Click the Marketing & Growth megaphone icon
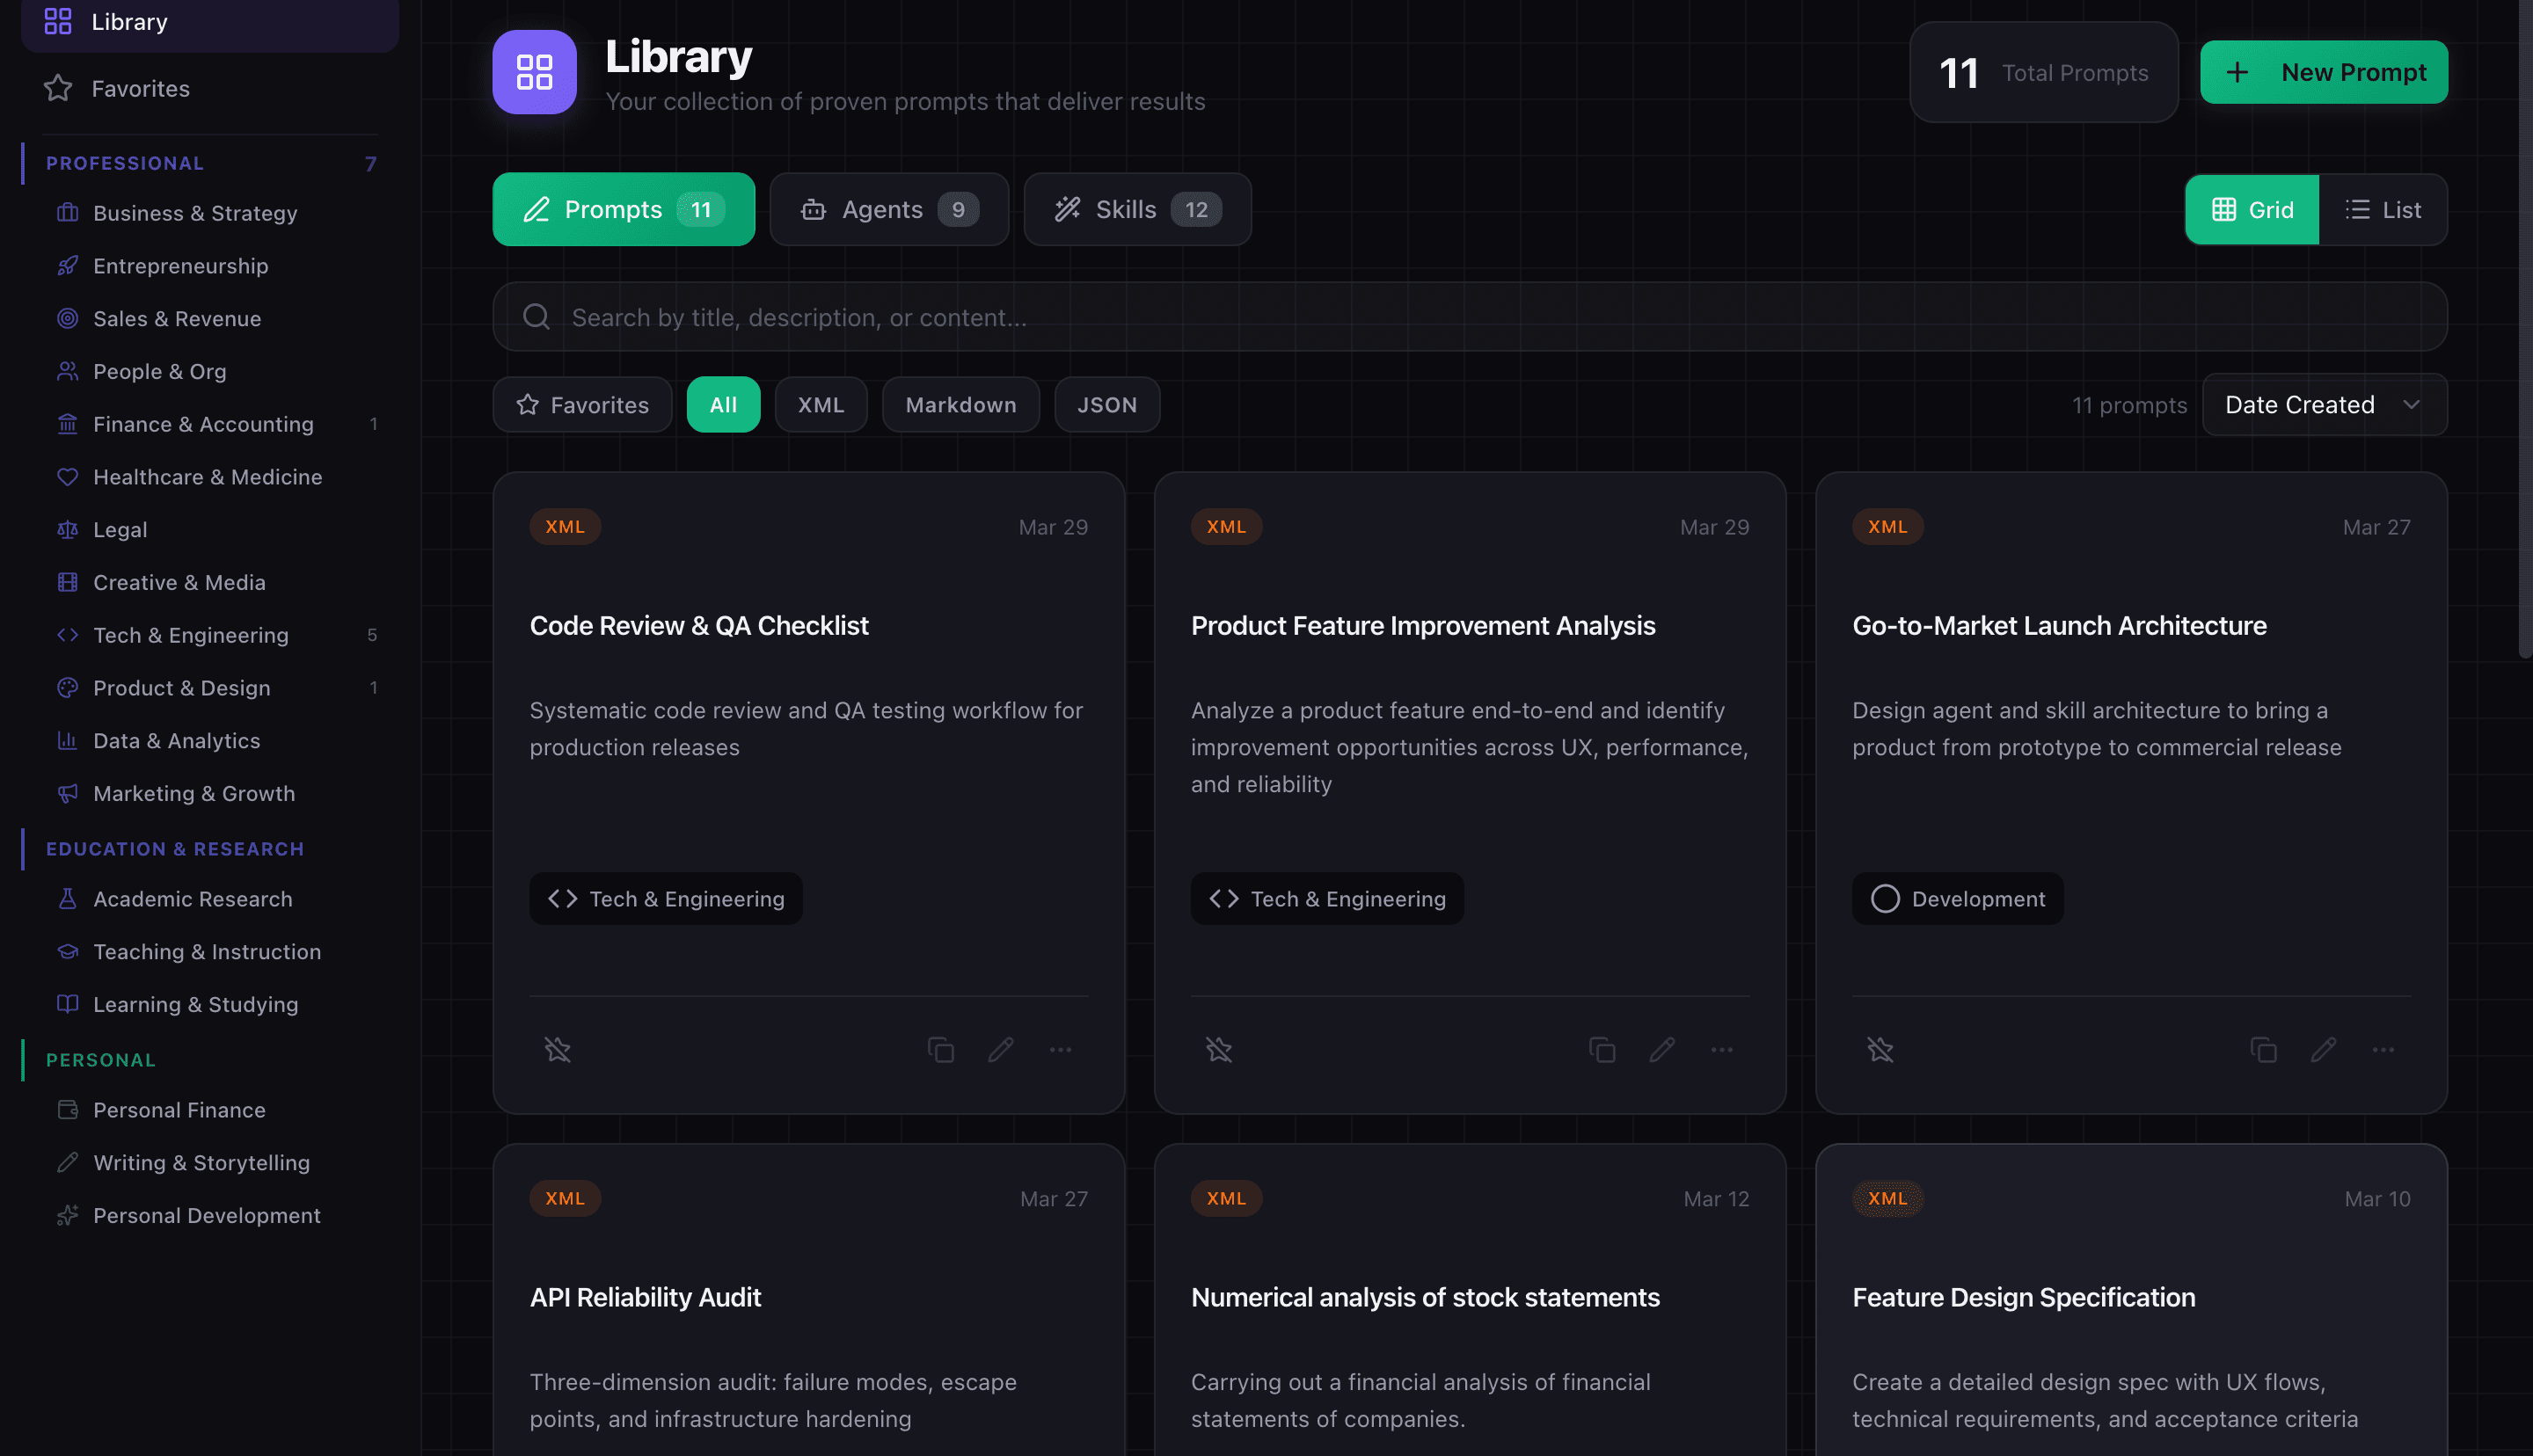This screenshot has width=2533, height=1456. click(67, 793)
